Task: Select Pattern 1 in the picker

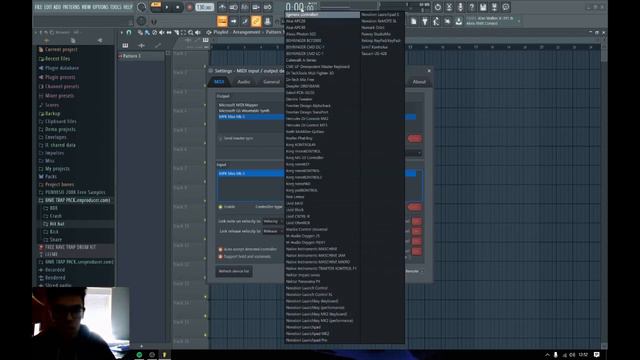Action: coord(141,56)
